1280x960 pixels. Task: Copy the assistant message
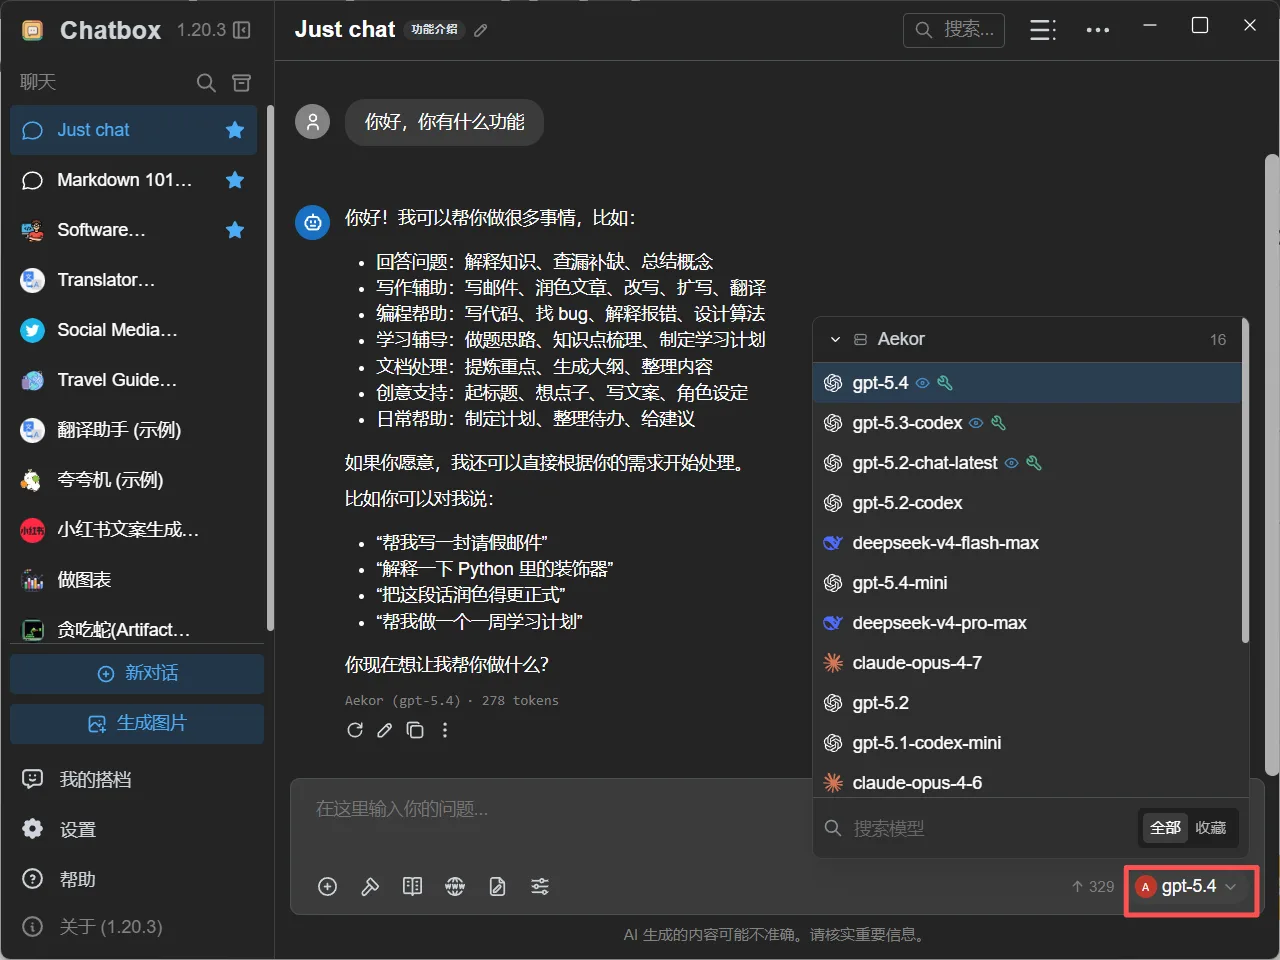415,730
